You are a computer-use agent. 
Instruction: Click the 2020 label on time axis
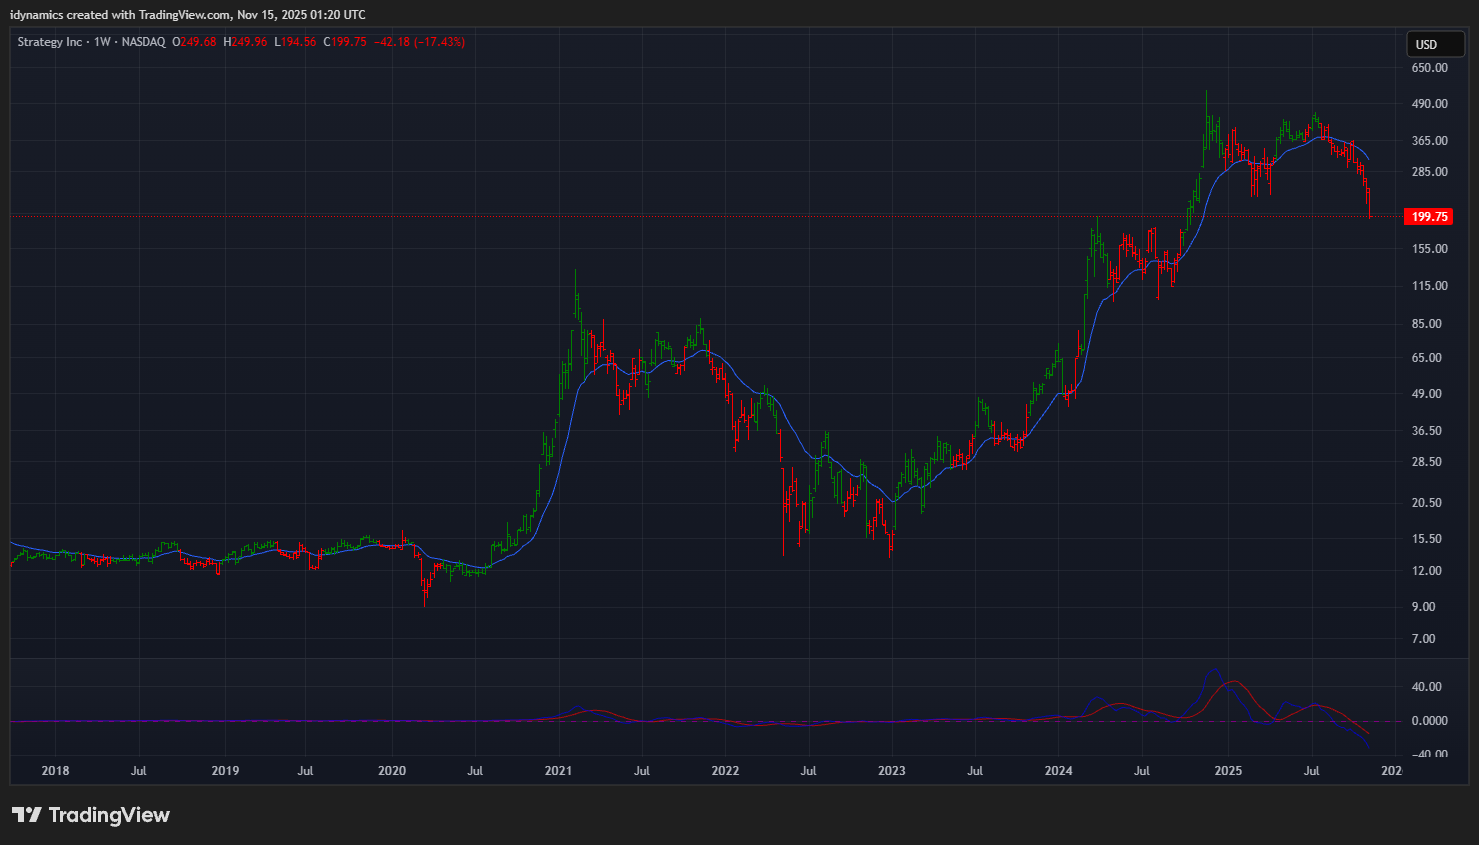[x=392, y=771]
